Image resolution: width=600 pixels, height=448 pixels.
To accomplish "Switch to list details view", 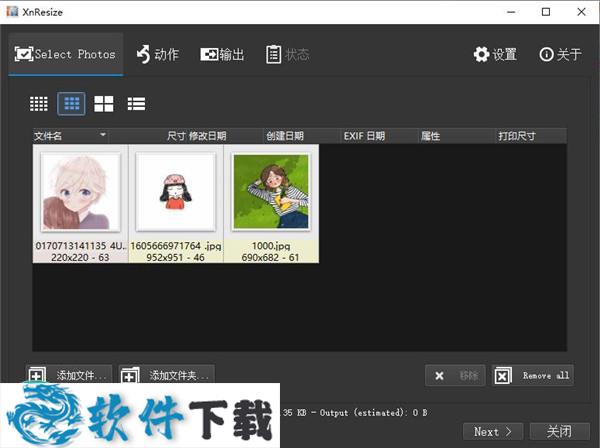I will (x=136, y=103).
